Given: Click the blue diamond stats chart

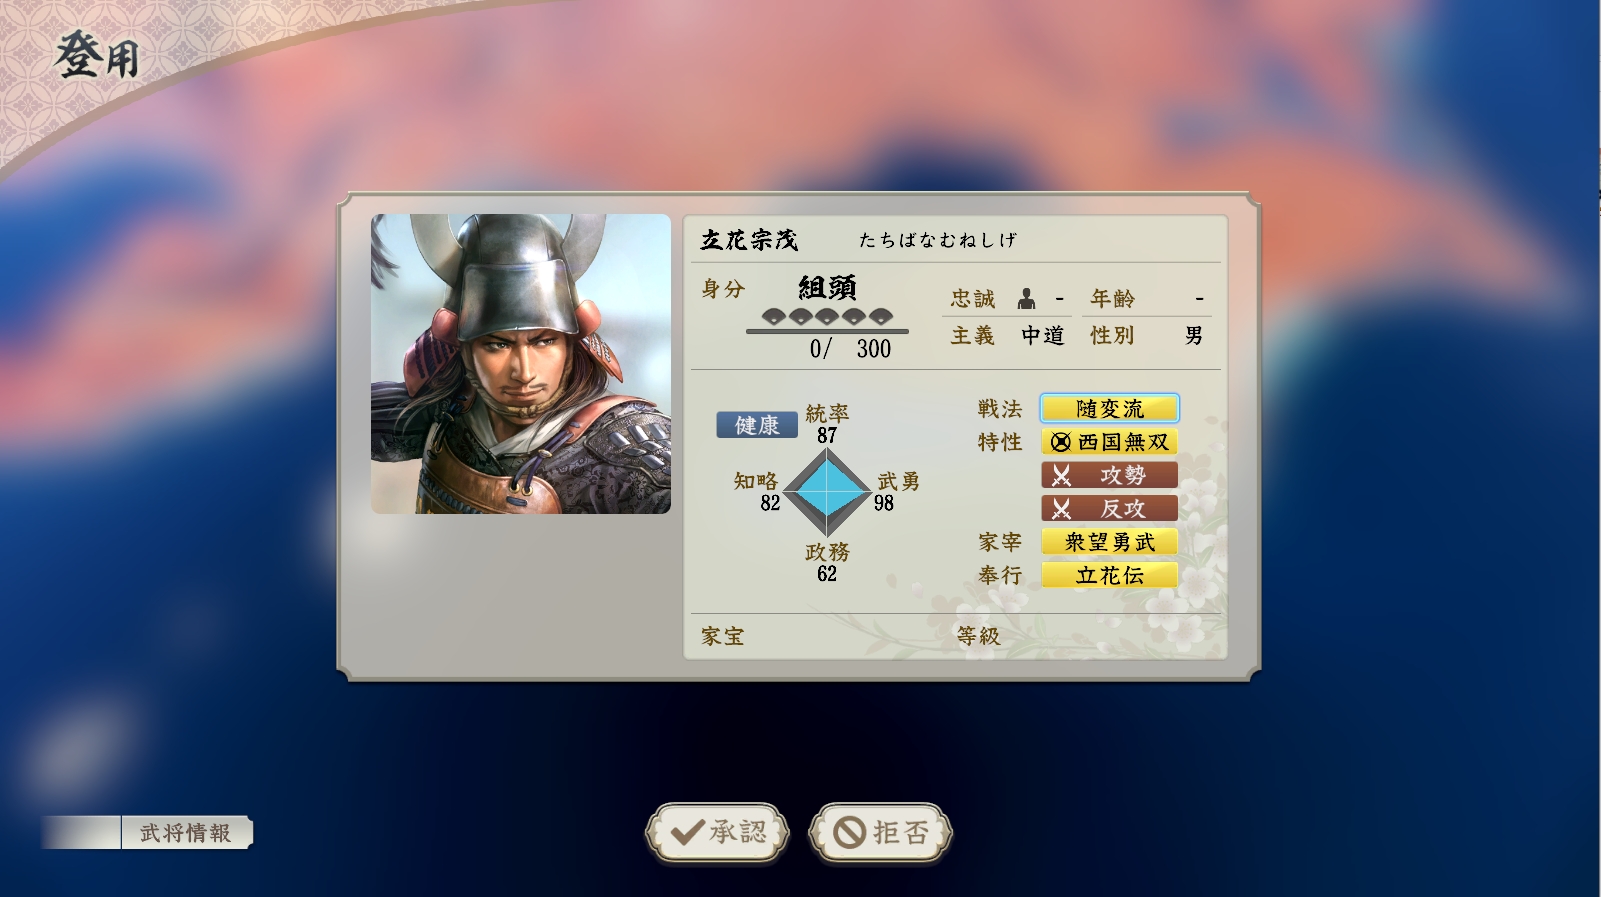Looking at the screenshot, I should click(827, 491).
